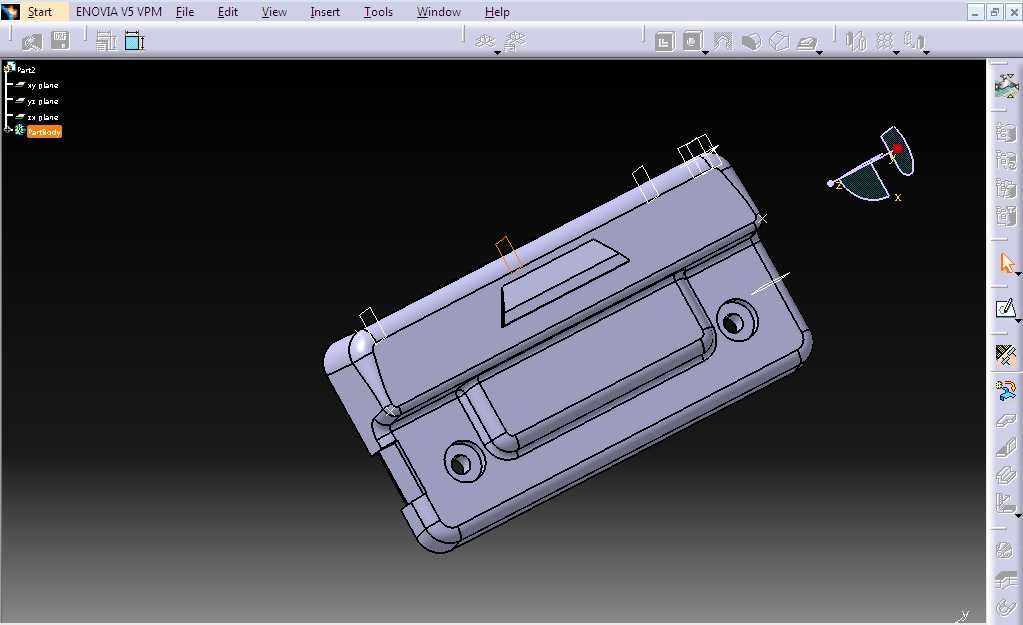Open the File menu
This screenshot has height=625, width=1023.
click(185, 12)
